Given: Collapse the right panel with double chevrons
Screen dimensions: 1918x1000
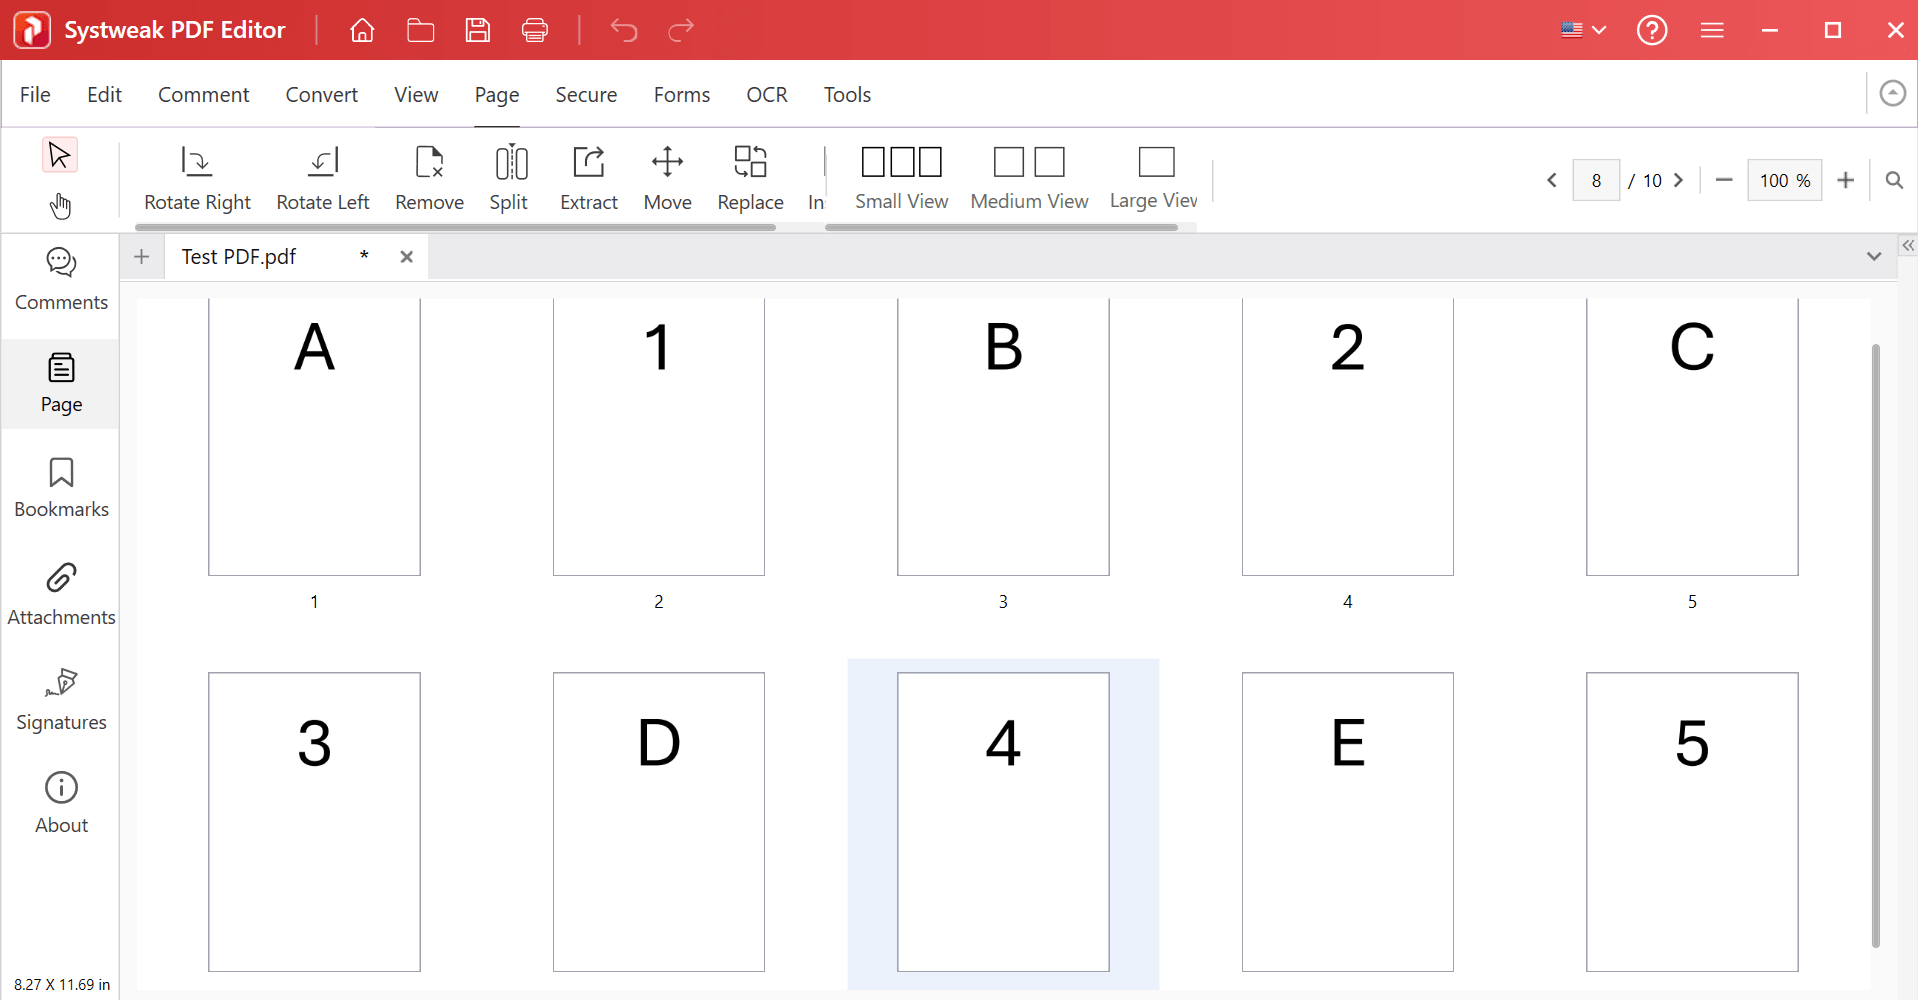Looking at the screenshot, I should [1908, 245].
